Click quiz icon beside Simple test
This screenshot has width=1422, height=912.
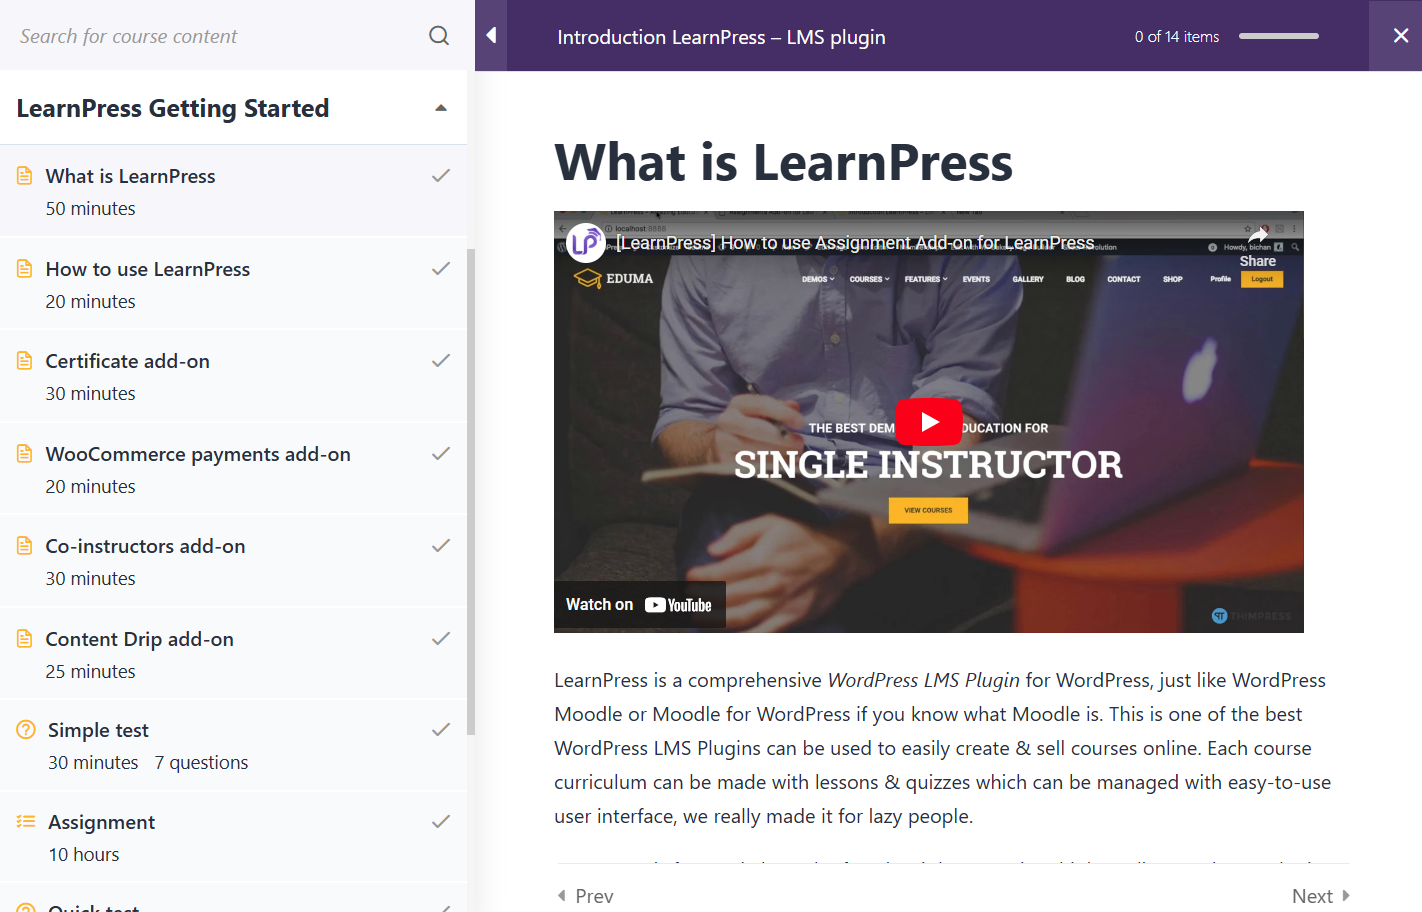click(26, 730)
